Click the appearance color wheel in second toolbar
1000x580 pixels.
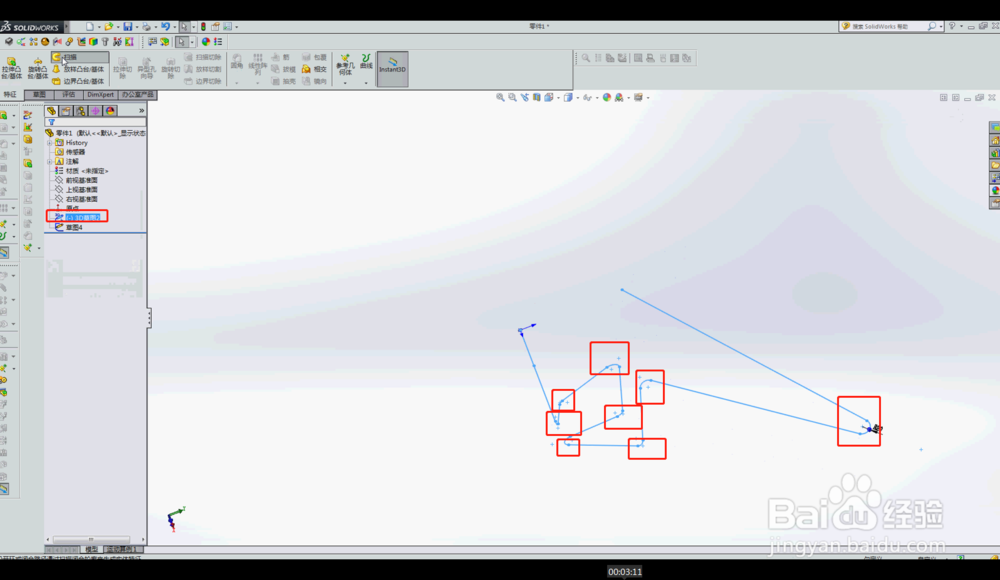(206, 42)
